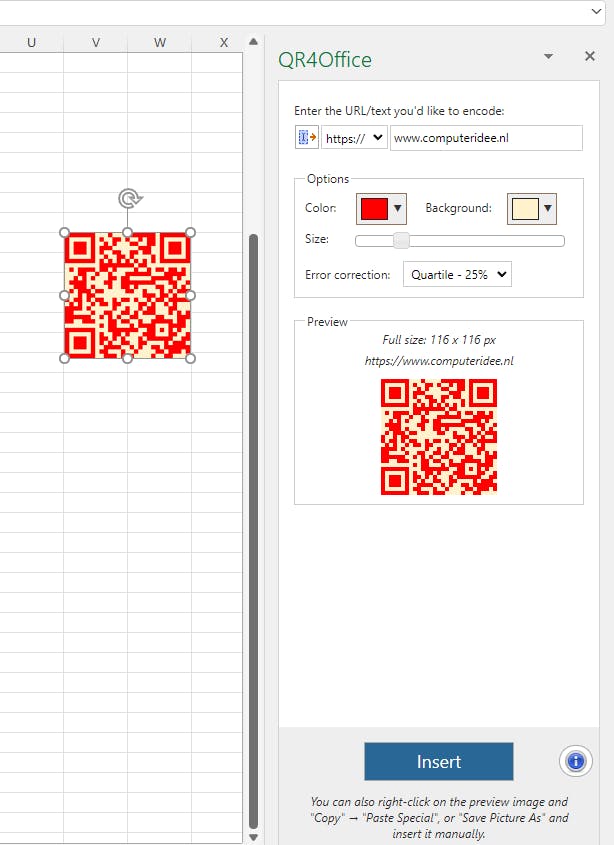Screen dimensions: 614x845
Task: Open the Background color swatch
Action: [532, 209]
